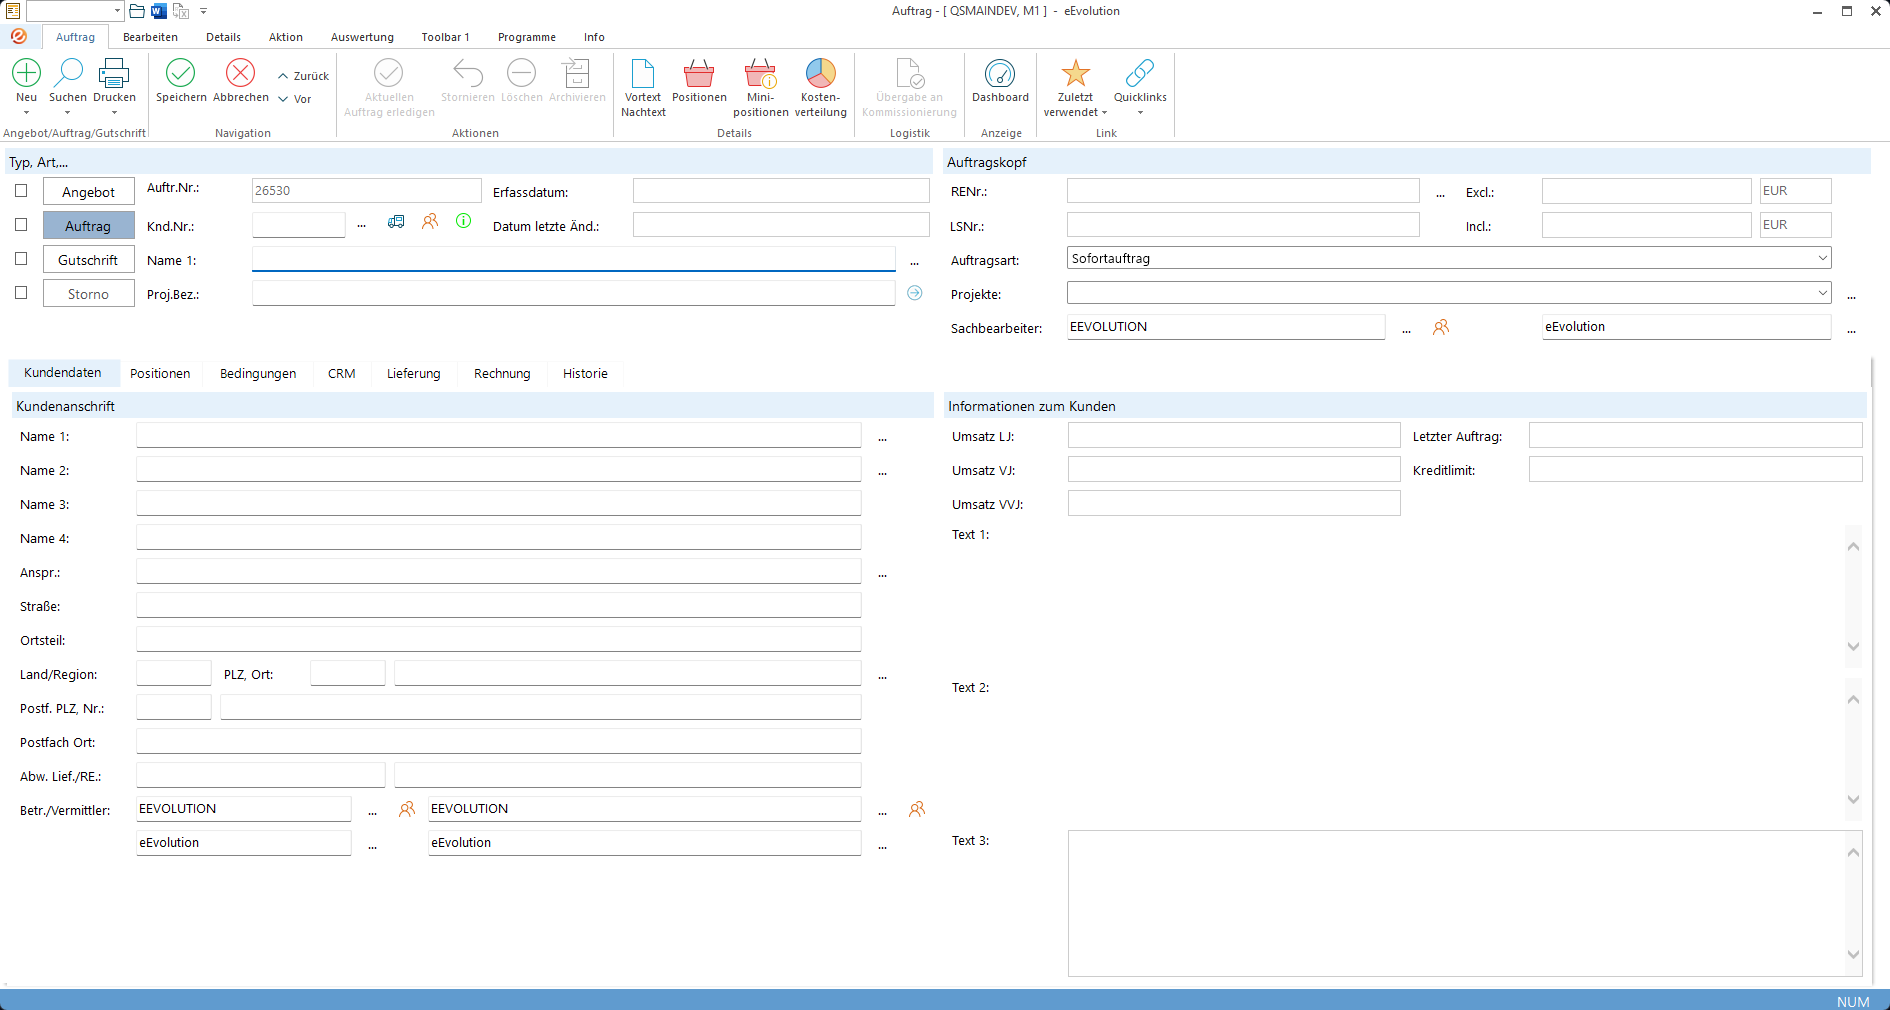Screen dimensions: 1890x1010
Task: Open Vortext Nachtext details
Action: click(643, 88)
